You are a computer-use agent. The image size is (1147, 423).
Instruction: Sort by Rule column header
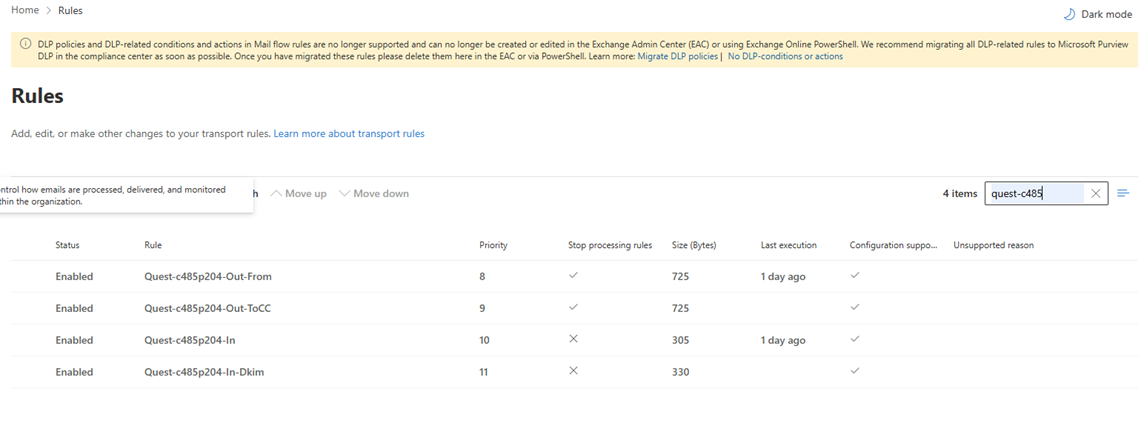153,245
